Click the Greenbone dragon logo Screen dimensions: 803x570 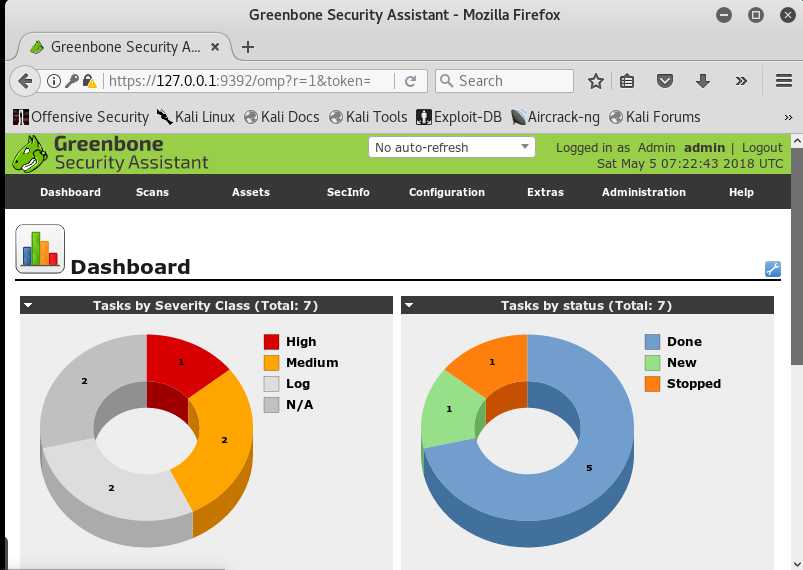(x=30, y=154)
